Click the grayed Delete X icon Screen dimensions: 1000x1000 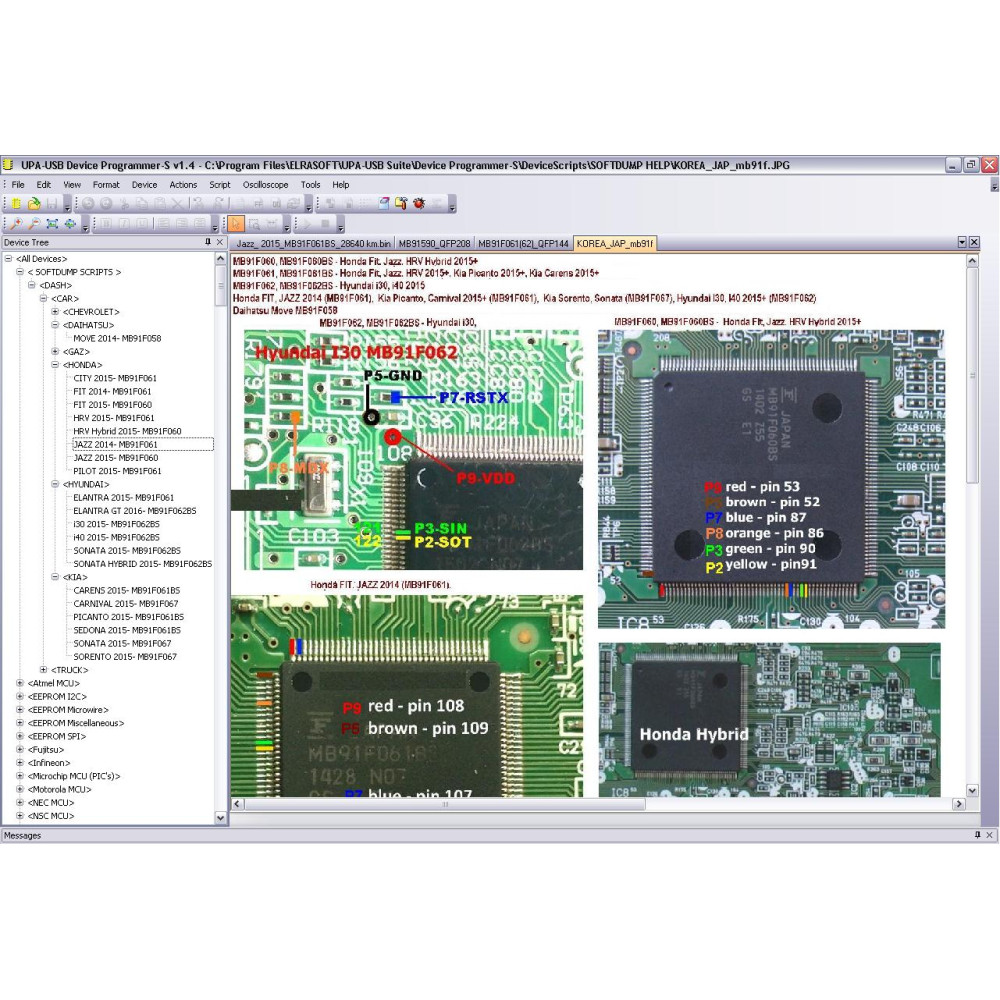[x=177, y=203]
